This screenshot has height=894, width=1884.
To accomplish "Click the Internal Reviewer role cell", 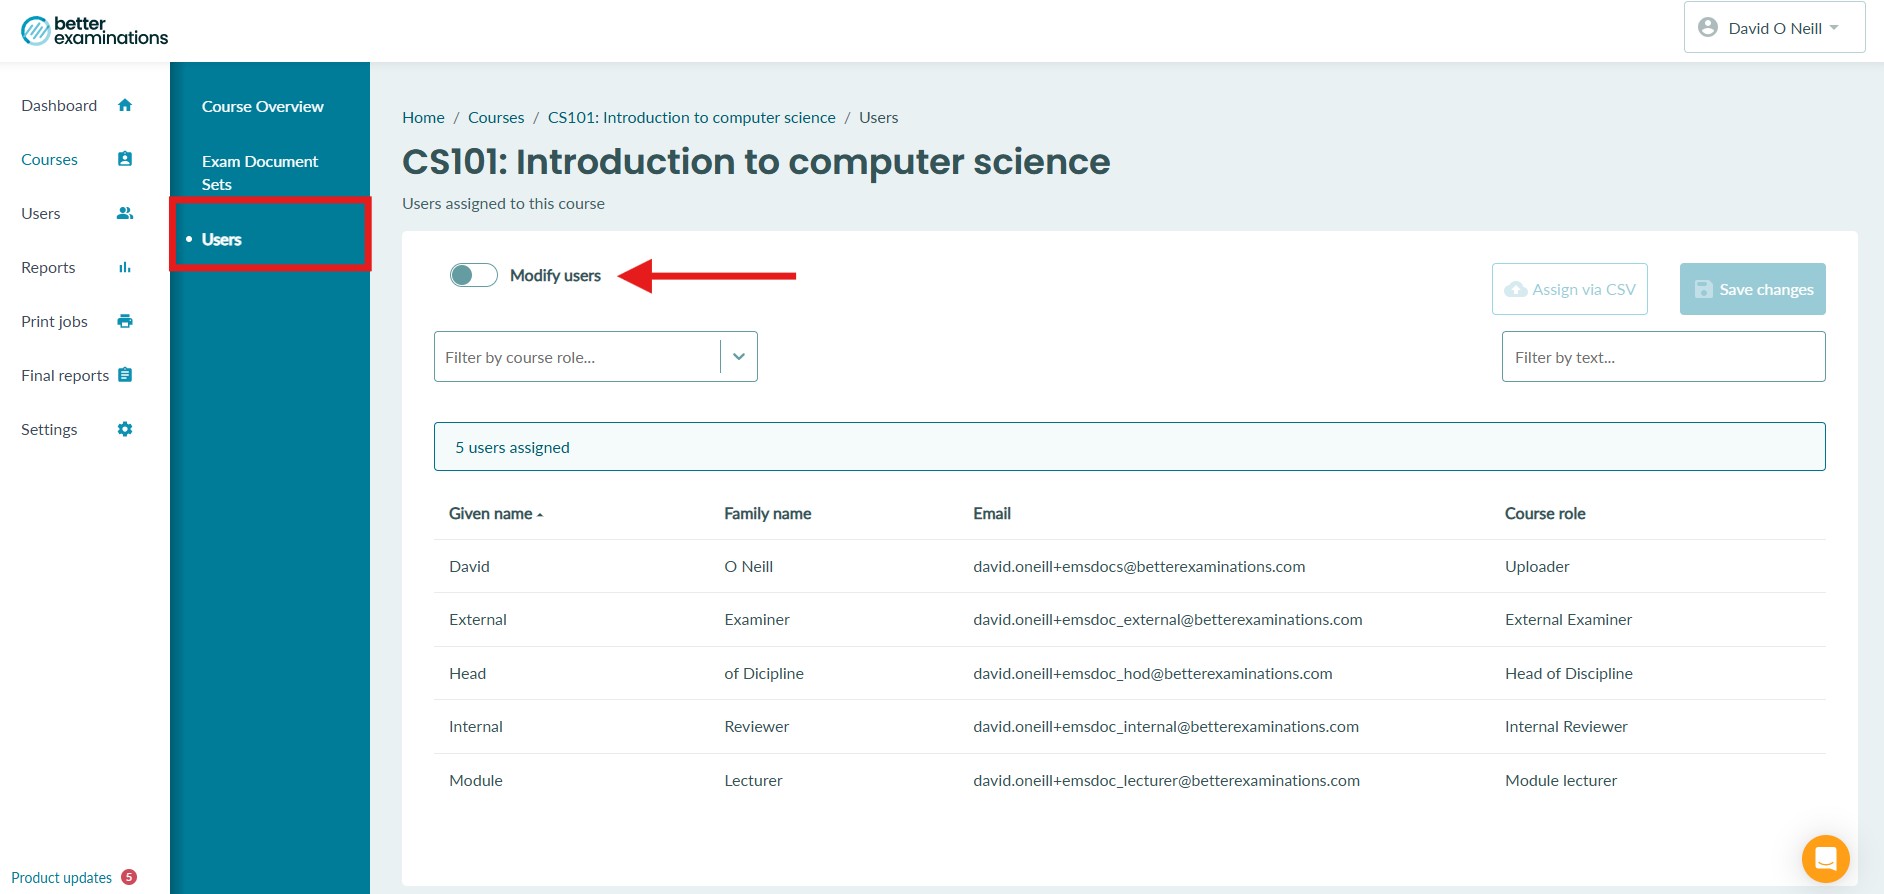I will 1566,726.
